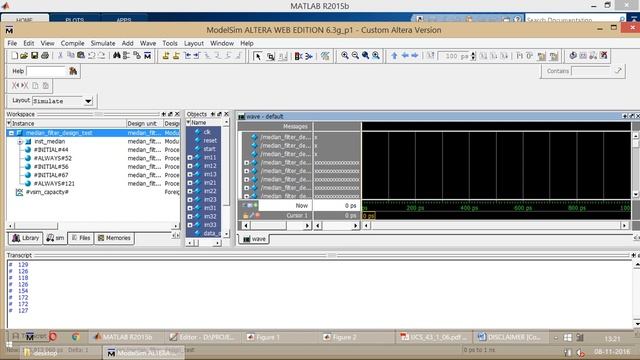The image size is (640, 360).
Task: Click the blue left arrow toolbar icon
Action: pos(405,56)
